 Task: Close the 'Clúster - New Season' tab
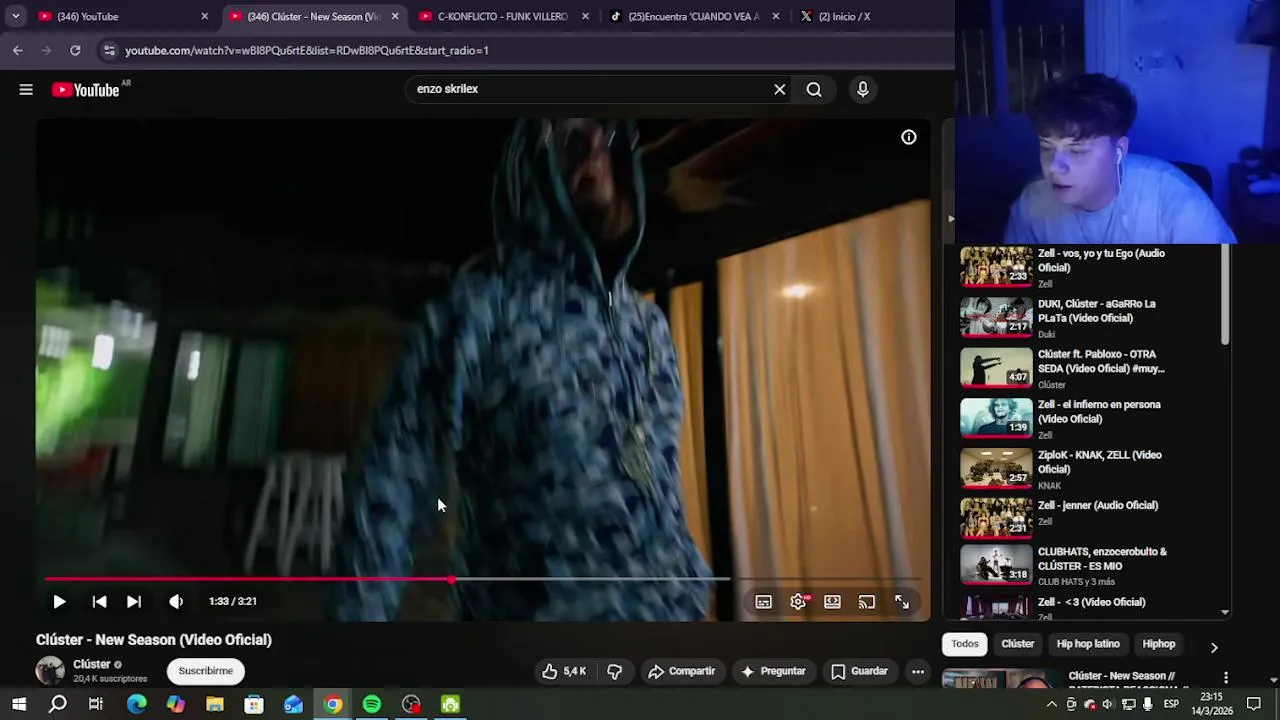(x=395, y=16)
